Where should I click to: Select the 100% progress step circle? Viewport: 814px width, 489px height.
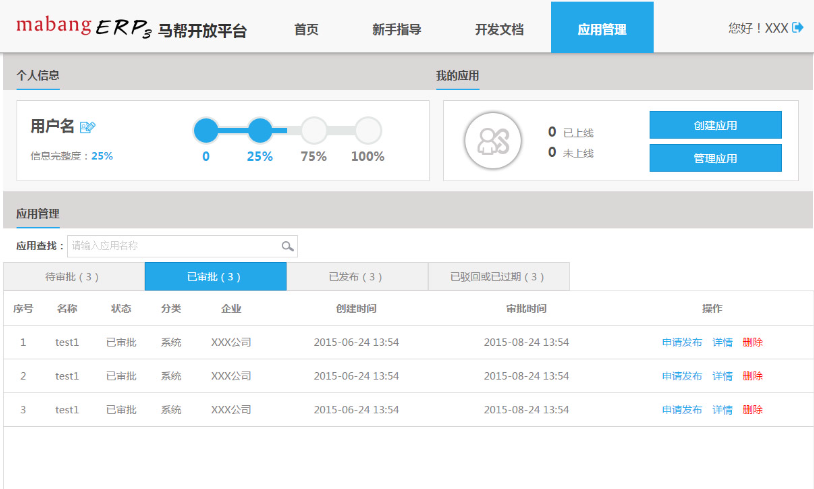pos(368,130)
